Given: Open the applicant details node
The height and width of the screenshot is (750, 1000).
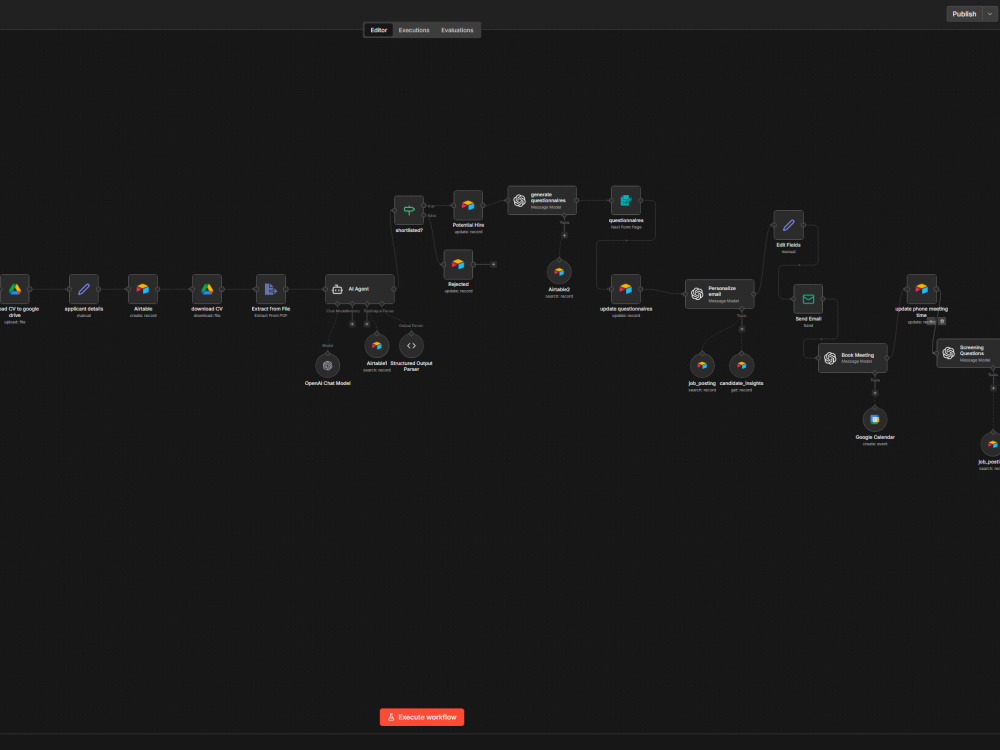Looking at the screenshot, I should pos(84,289).
